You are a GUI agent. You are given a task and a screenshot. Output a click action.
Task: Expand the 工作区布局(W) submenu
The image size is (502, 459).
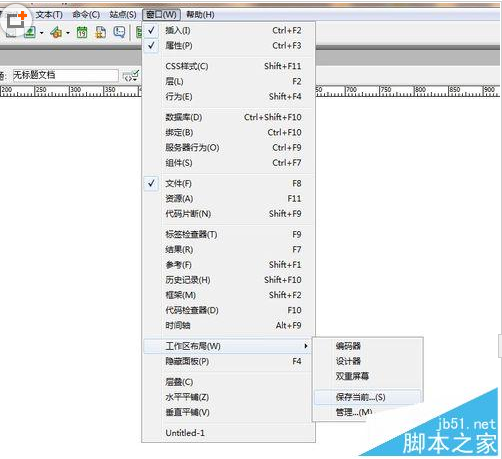229,346
